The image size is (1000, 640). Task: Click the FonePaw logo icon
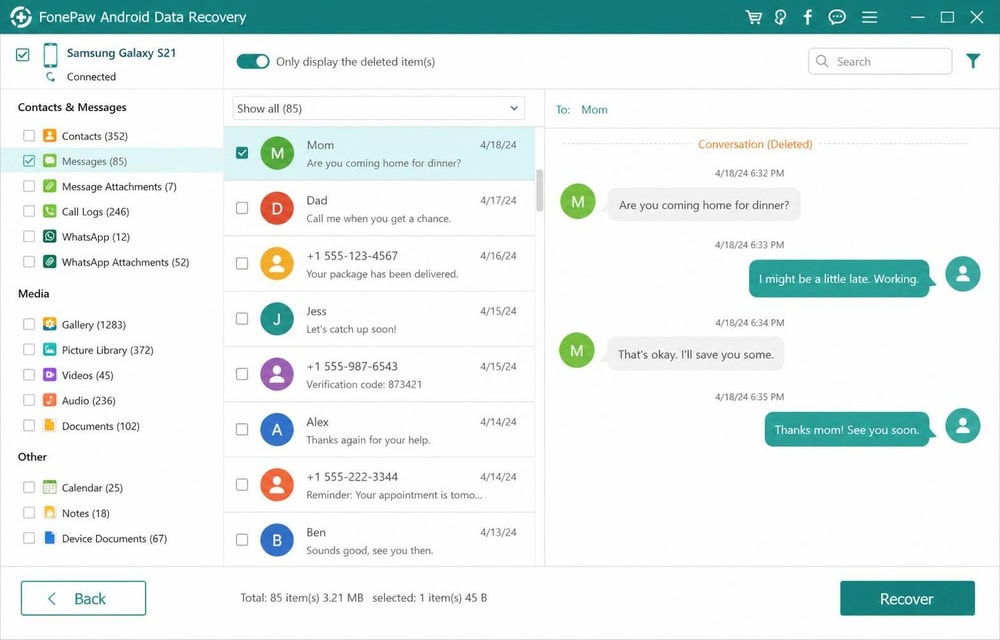pos(20,17)
